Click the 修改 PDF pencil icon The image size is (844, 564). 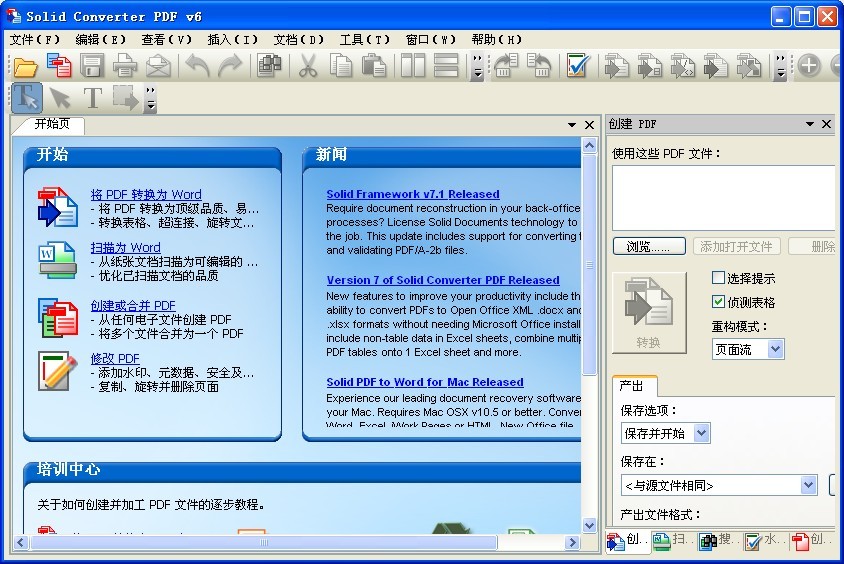click(57, 371)
